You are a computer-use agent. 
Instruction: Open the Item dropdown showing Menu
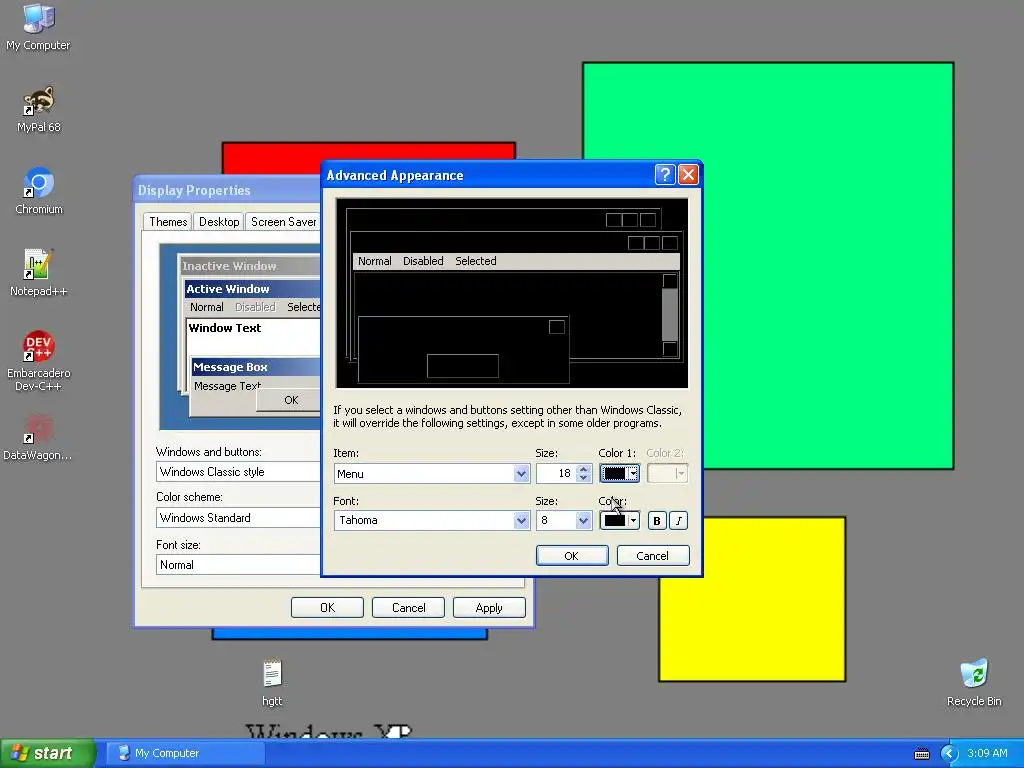[432, 473]
